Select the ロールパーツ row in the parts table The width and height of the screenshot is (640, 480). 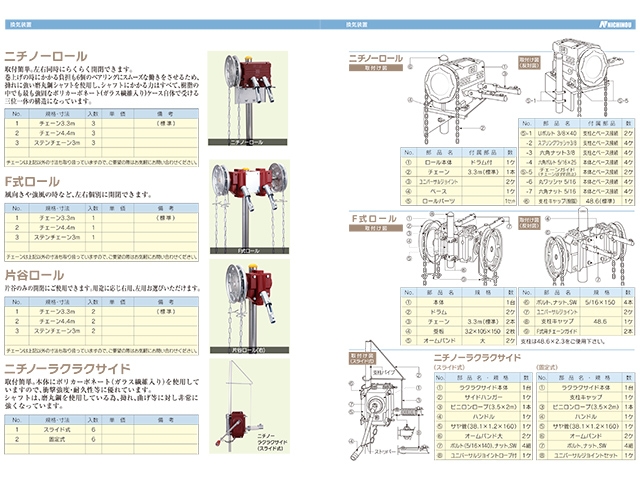pyautogui.click(x=458, y=201)
